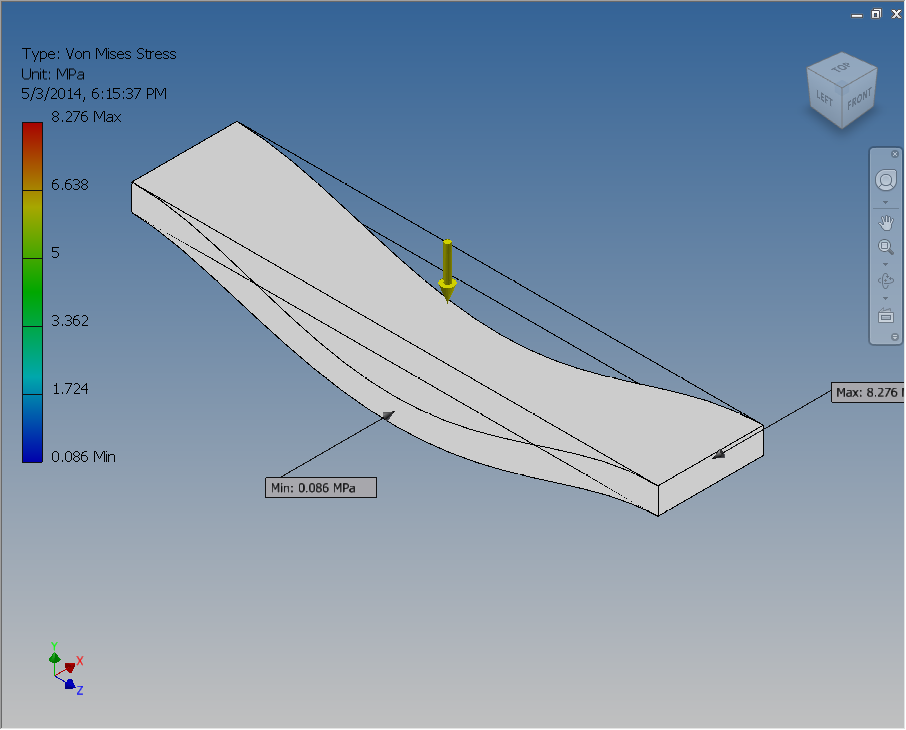Select the View Face camera tool
Image resolution: width=906 pixels, height=730 pixels.
click(x=886, y=316)
